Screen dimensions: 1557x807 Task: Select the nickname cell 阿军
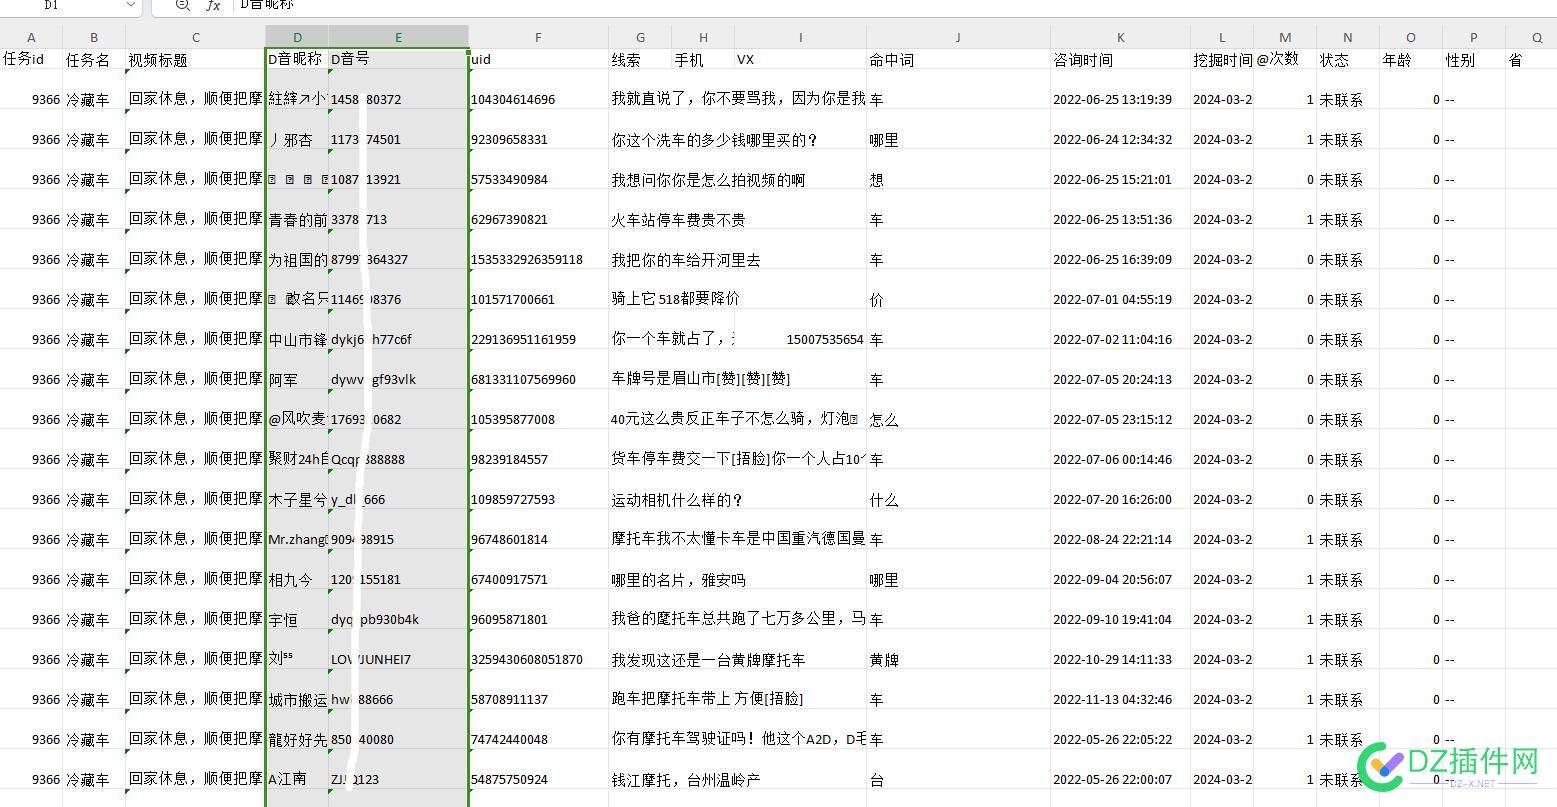[x=297, y=369]
